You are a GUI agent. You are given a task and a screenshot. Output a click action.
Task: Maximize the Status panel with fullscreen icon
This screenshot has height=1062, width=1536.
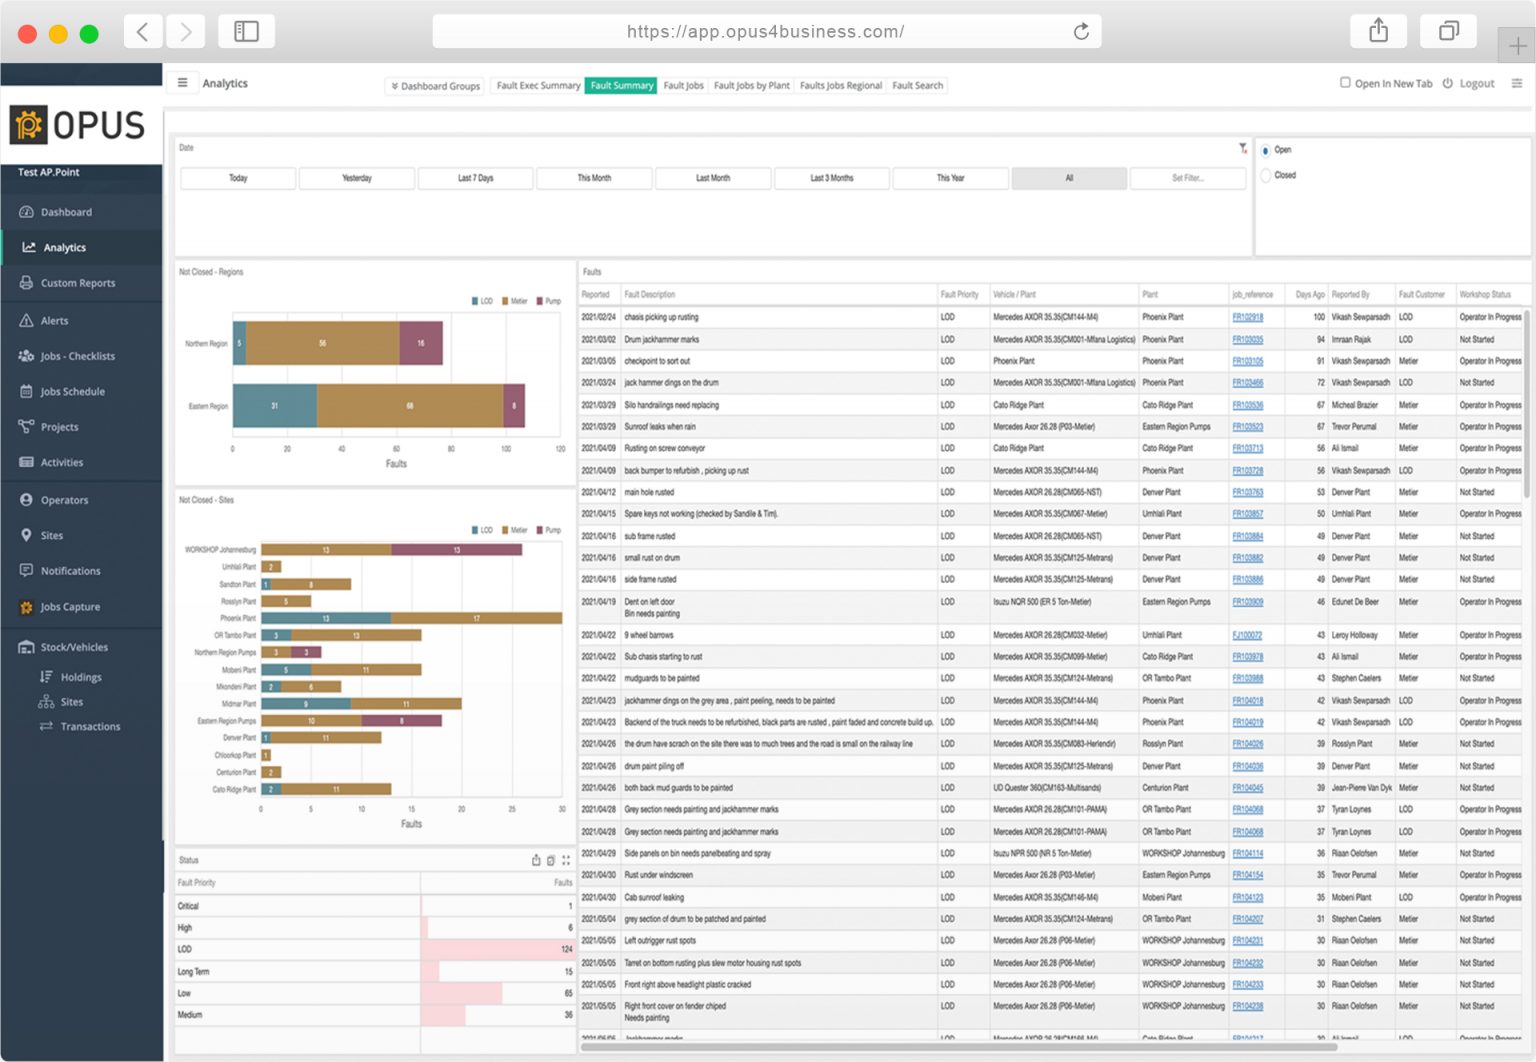[566, 860]
